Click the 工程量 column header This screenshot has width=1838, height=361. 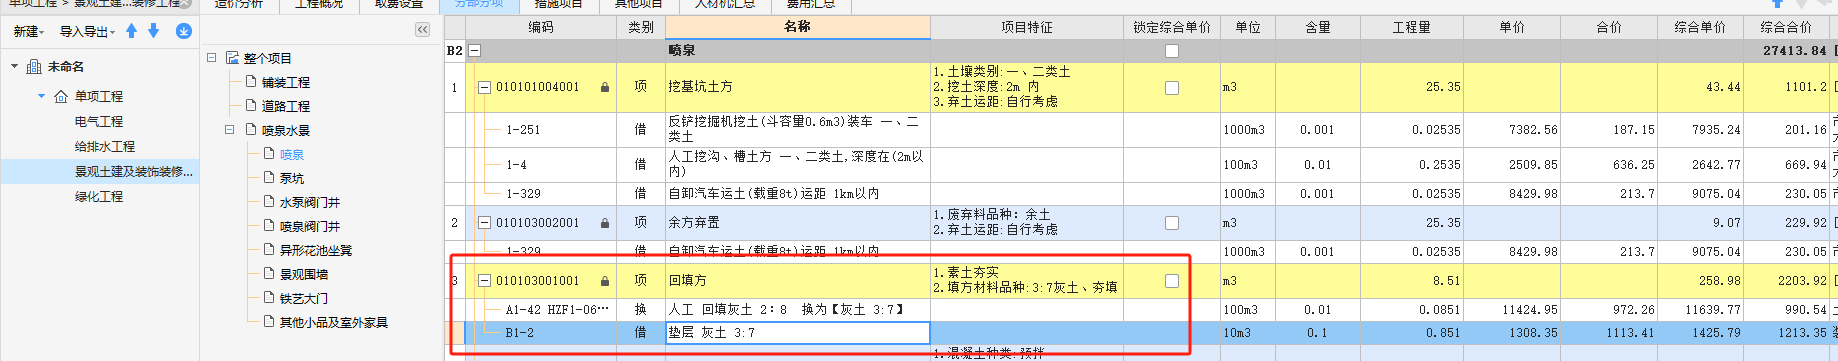click(x=1412, y=27)
